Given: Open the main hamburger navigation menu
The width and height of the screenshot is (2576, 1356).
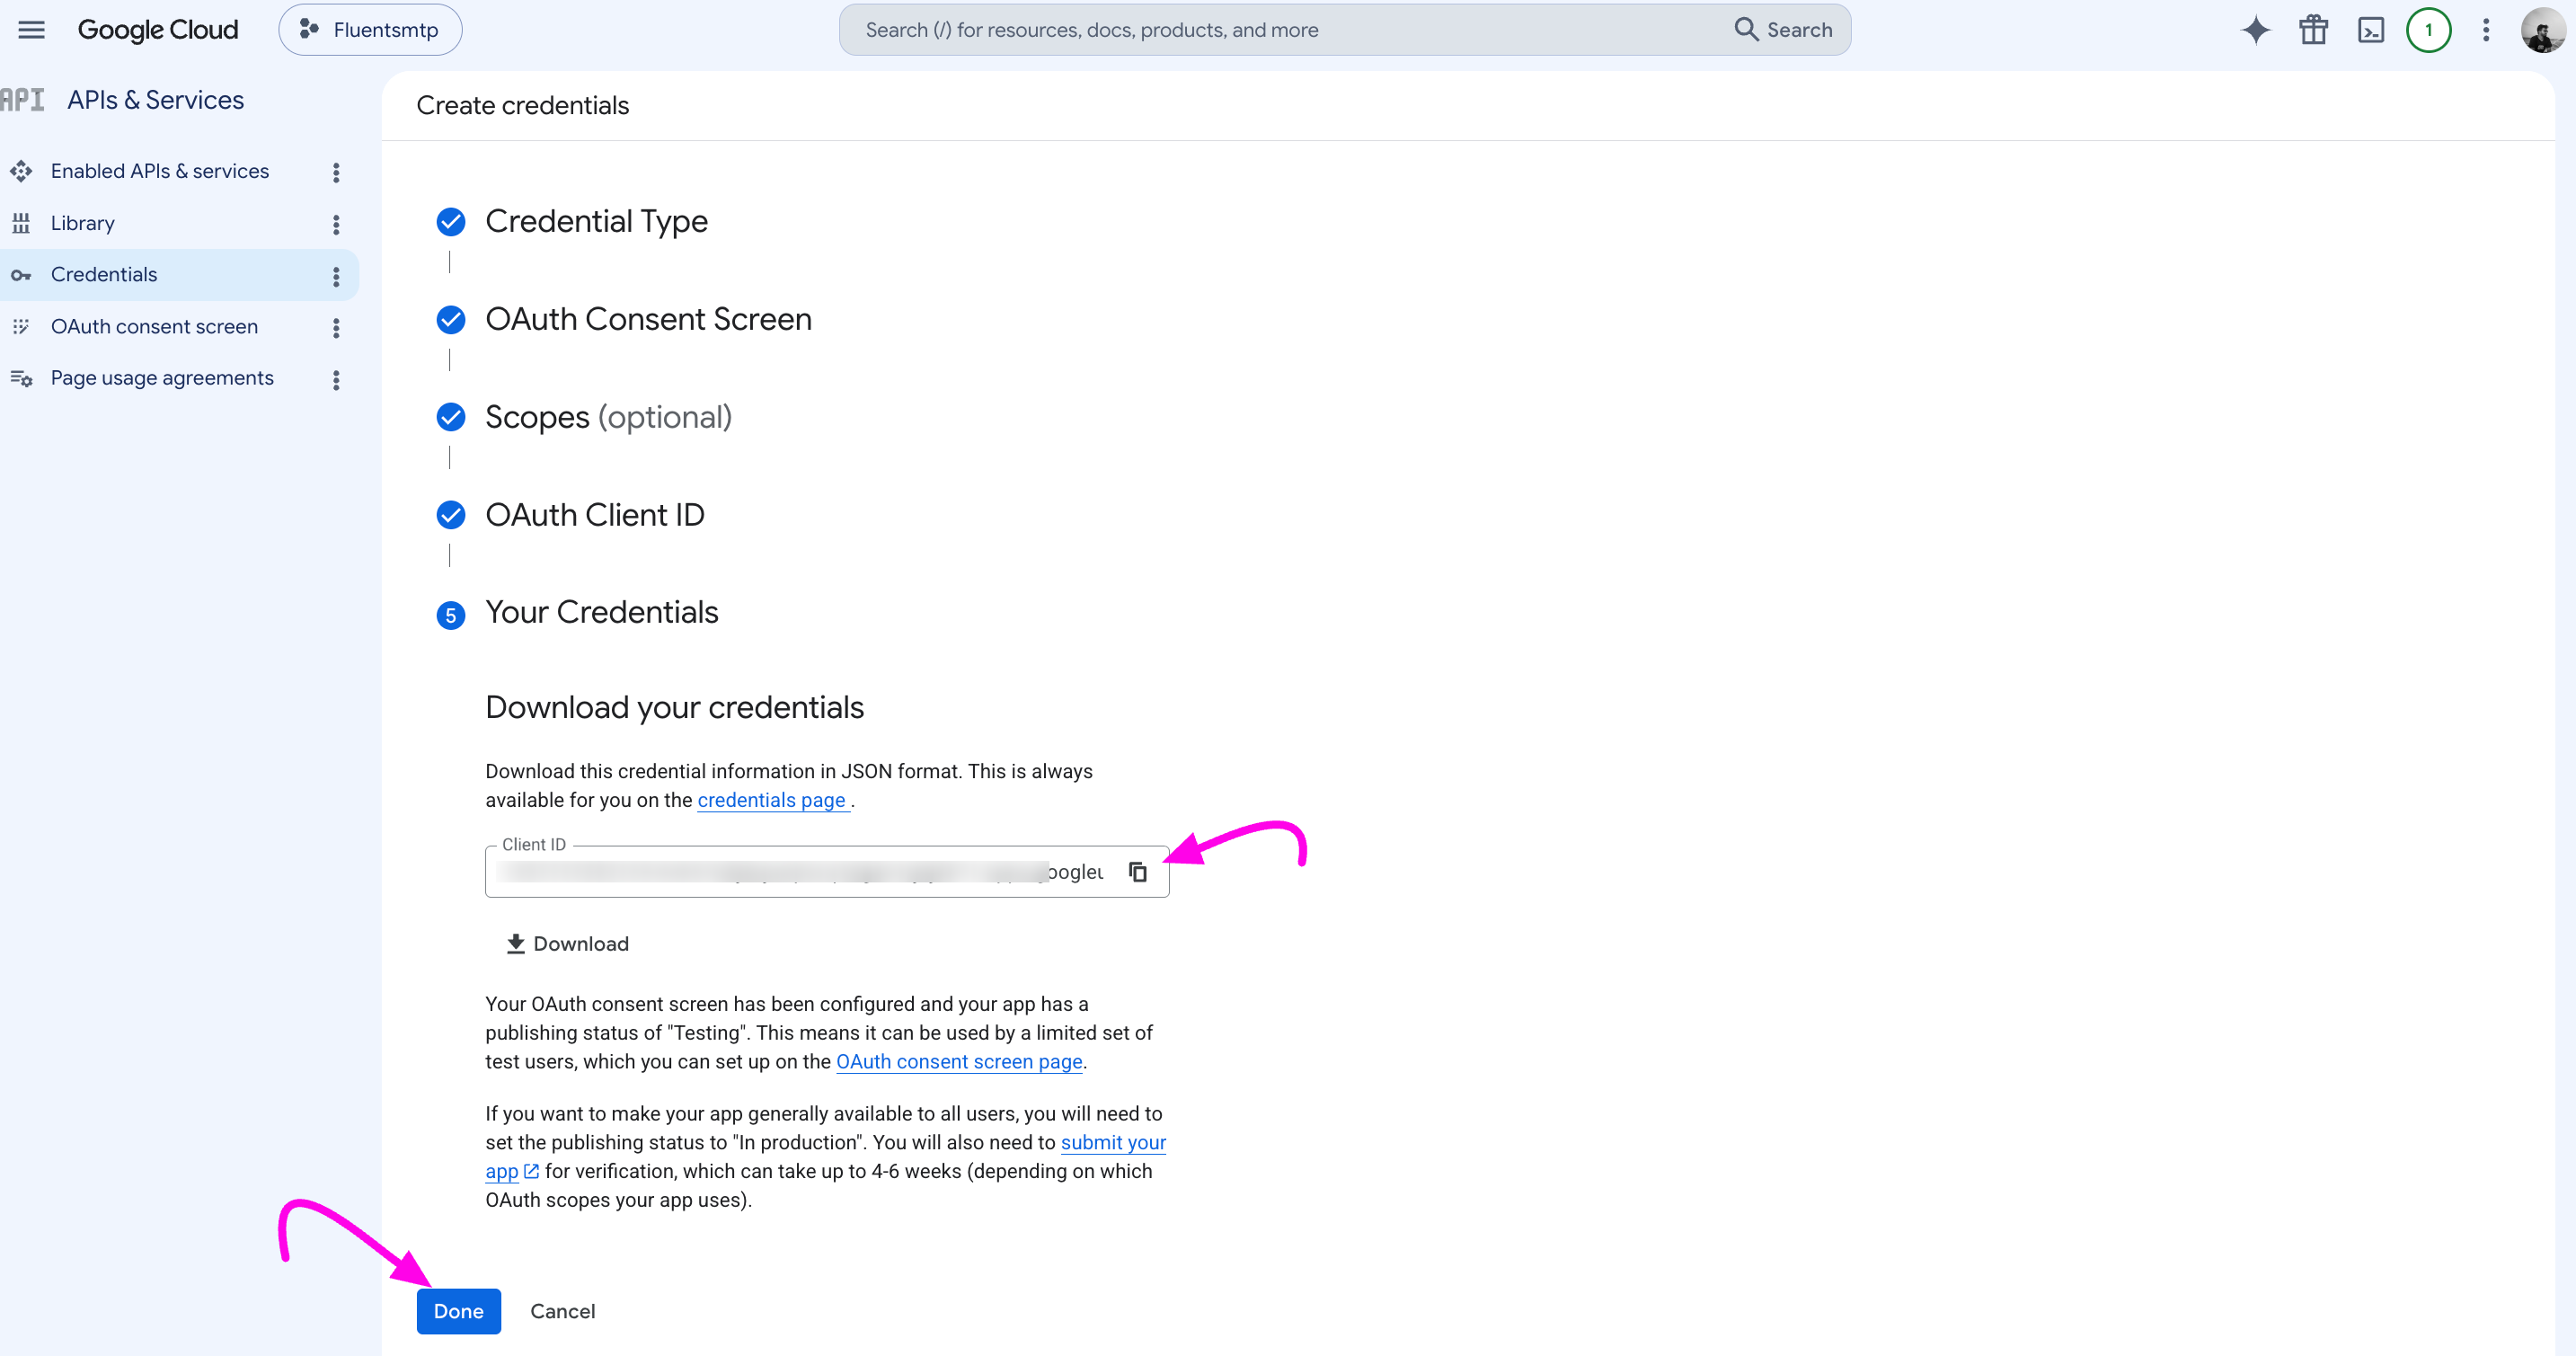Looking at the screenshot, I should (32, 30).
